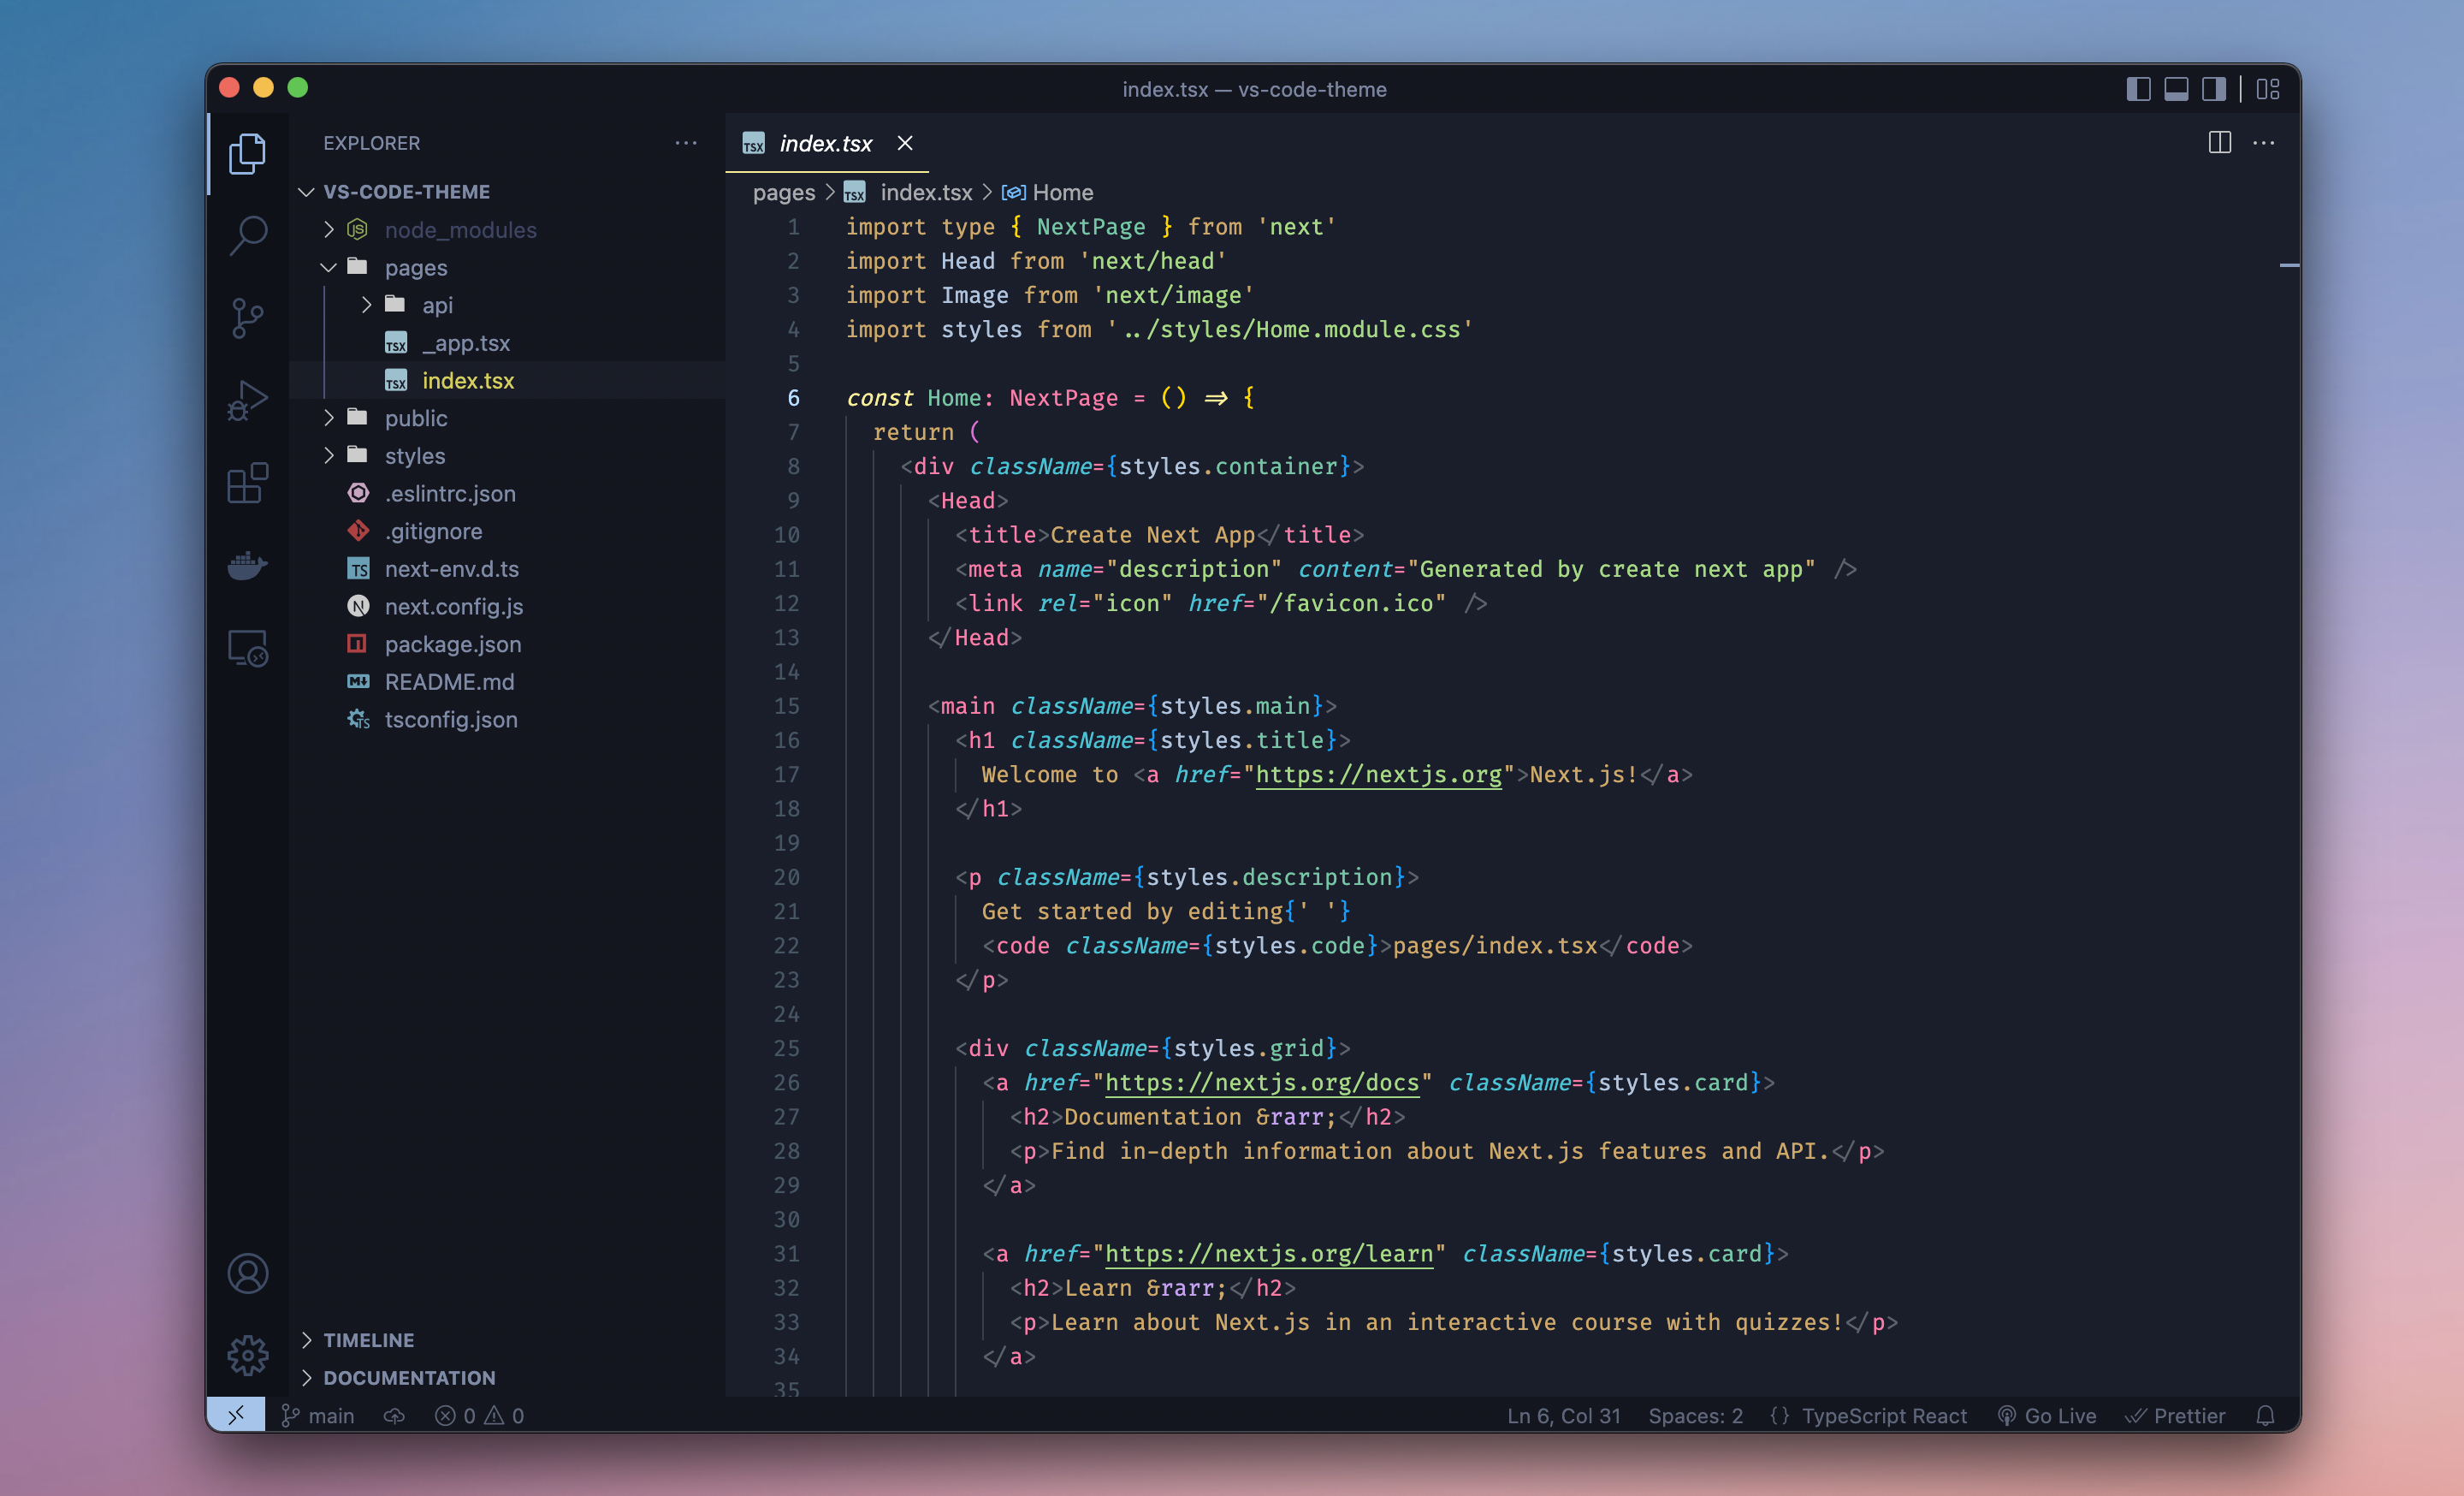Screen dimensions: 2464x1496
Task: Open the Run and Debug view
Action: pos(247,401)
